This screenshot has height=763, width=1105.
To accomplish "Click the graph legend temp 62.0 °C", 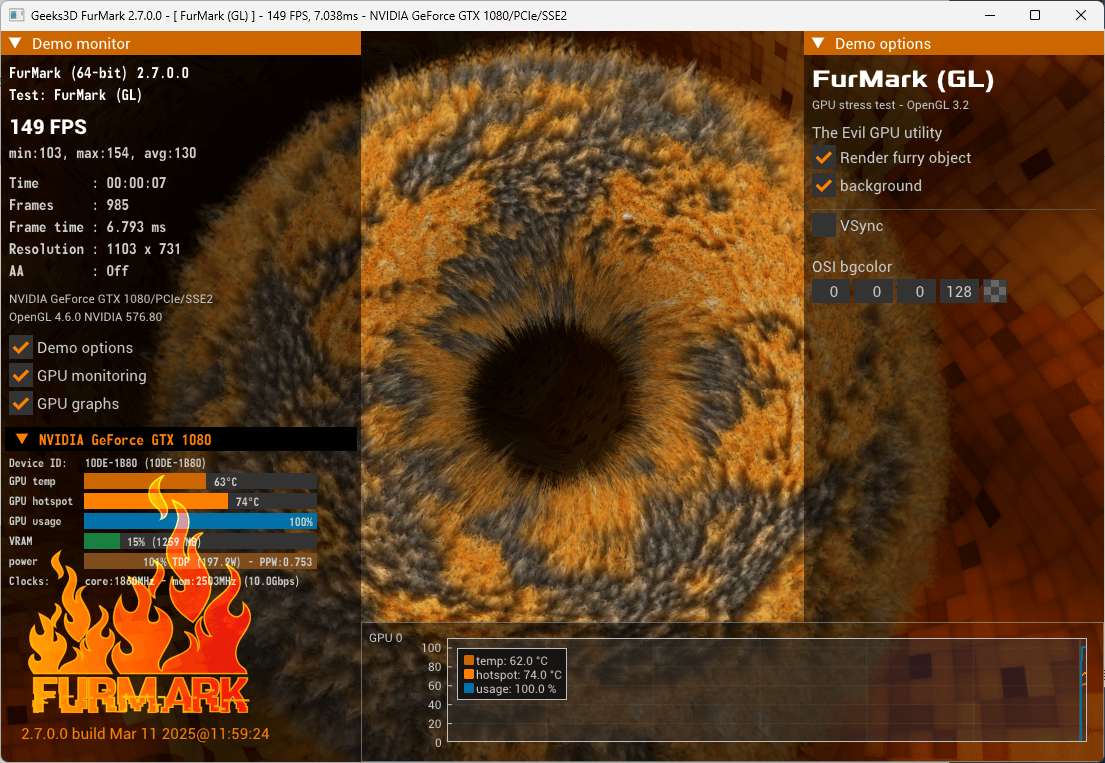I will pyautogui.click(x=506, y=661).
